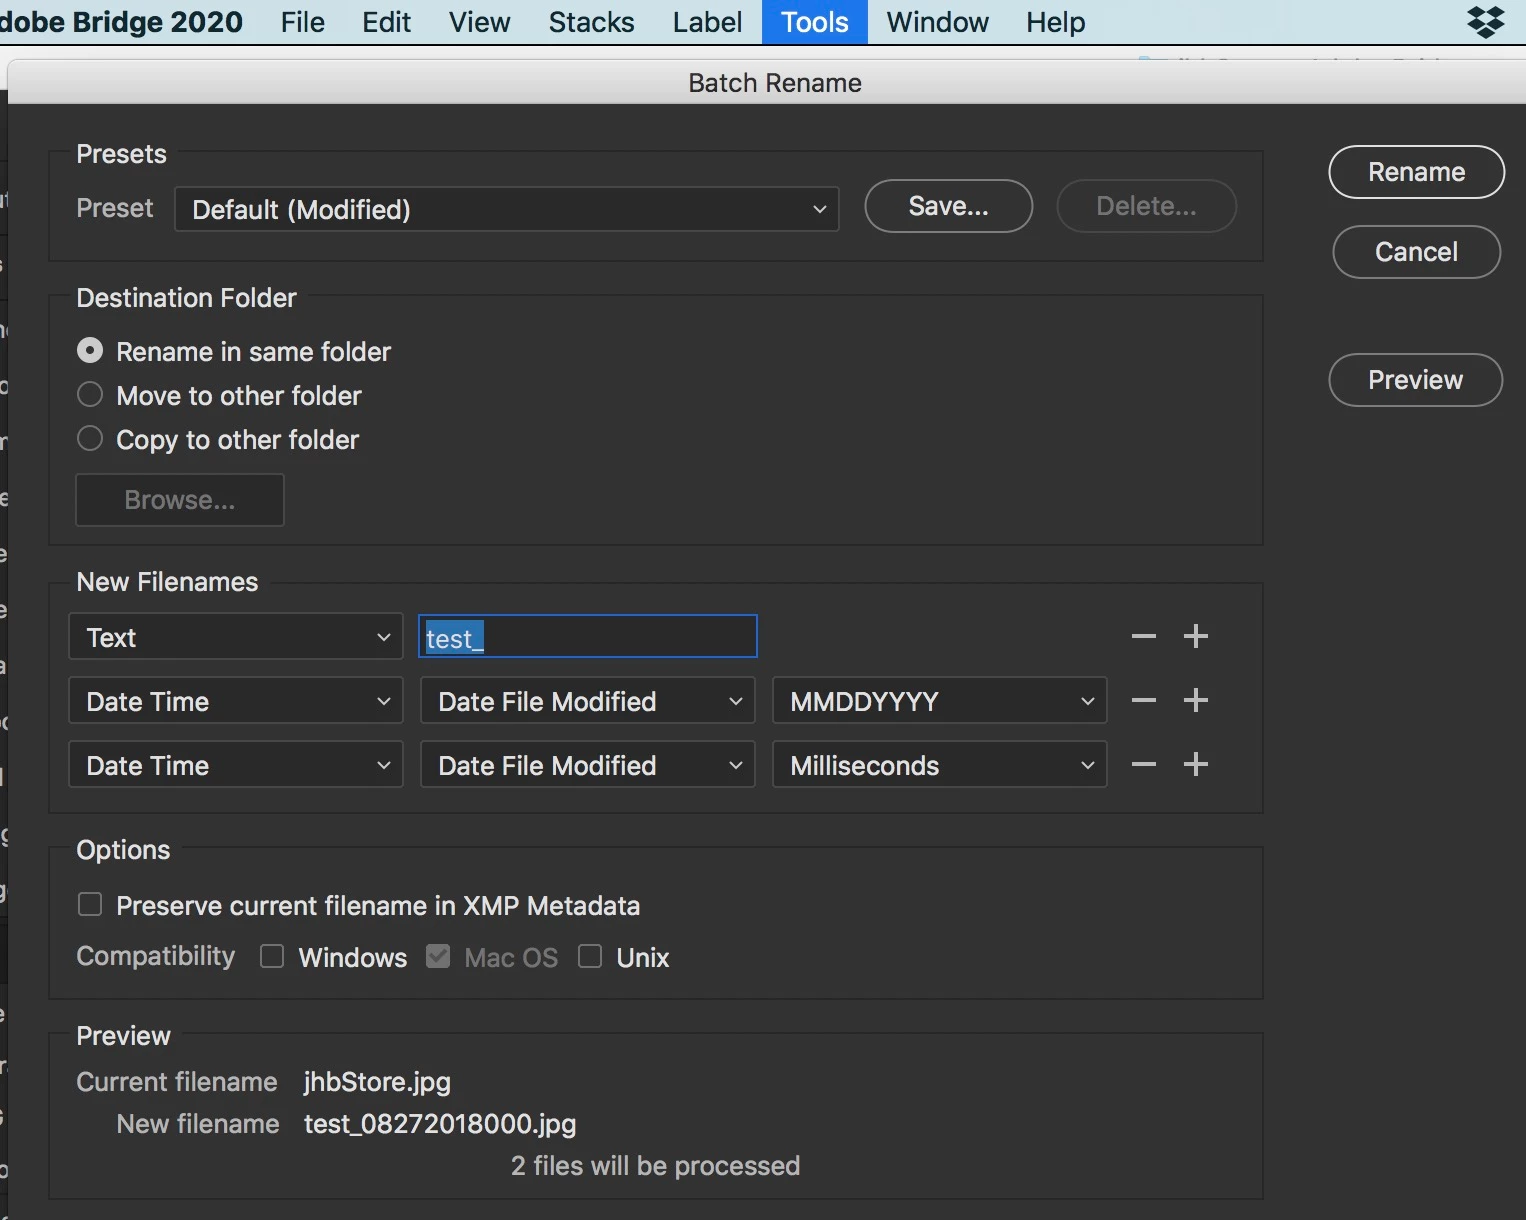Click the current filename jhbStore.jpg
The width and height of the screenshot is (1526, 1220).
click(377, 1082)
